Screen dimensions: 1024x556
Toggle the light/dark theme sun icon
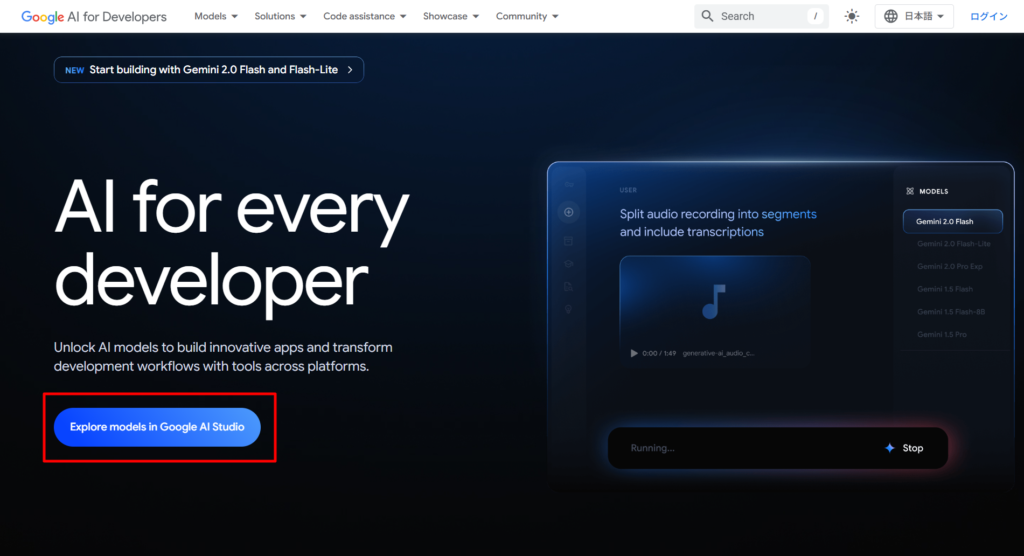point(851,16)
